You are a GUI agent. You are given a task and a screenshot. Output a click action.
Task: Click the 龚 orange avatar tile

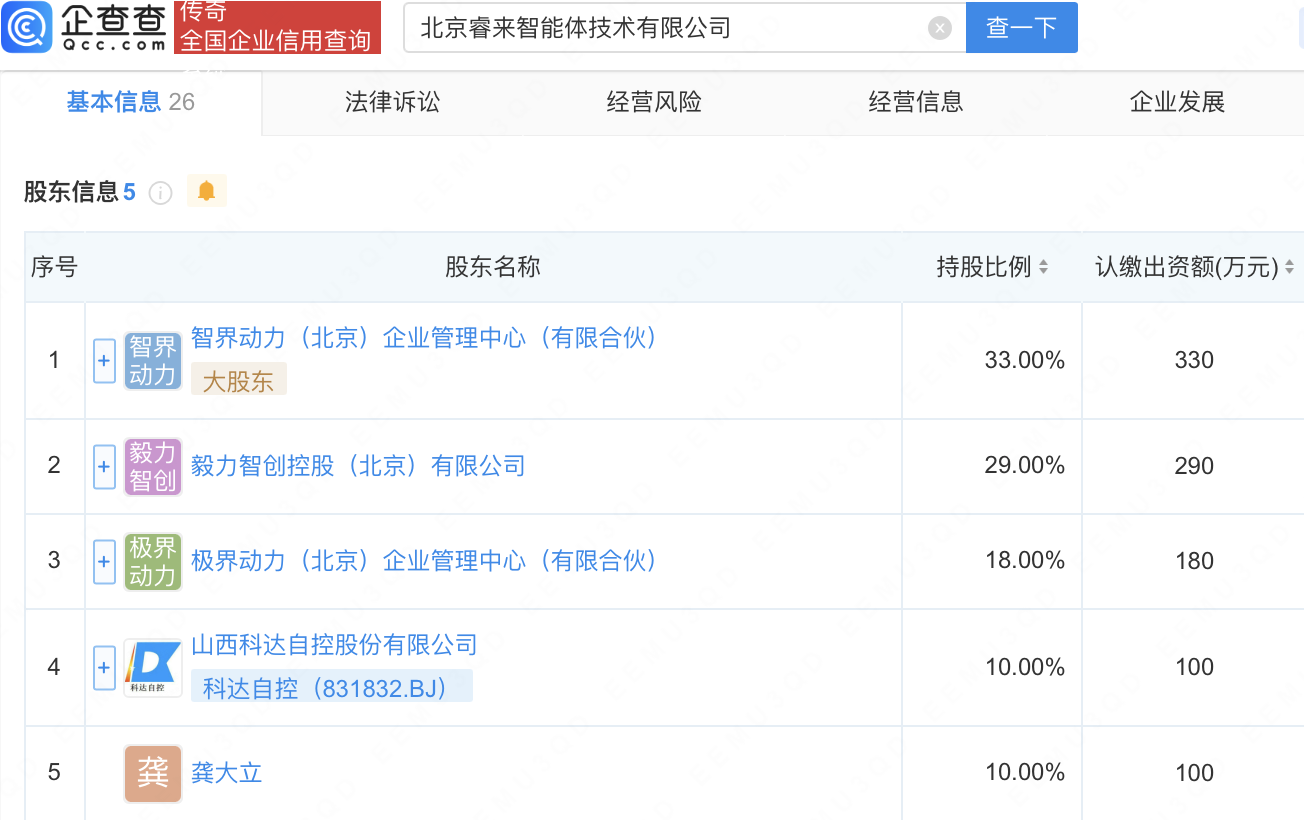click(x=153, y=773)
